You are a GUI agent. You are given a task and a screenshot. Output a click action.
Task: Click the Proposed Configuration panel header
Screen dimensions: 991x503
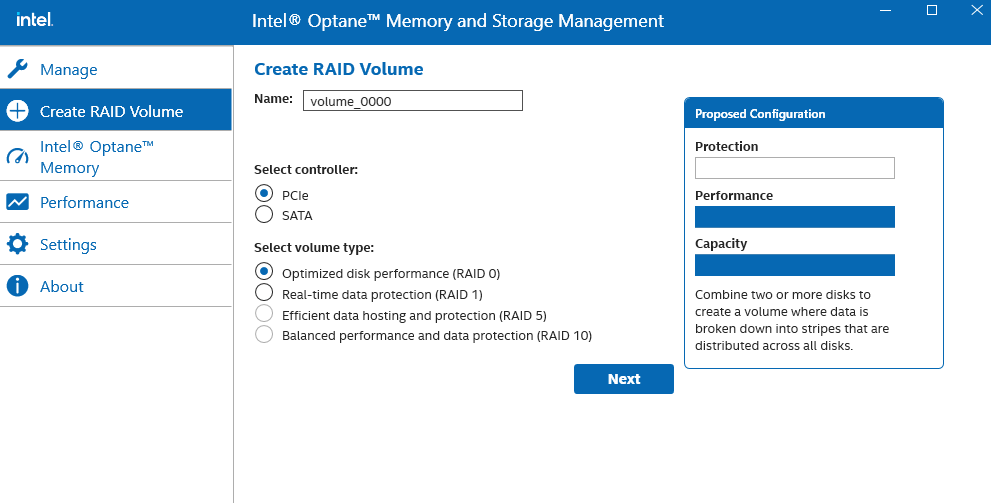813,114
